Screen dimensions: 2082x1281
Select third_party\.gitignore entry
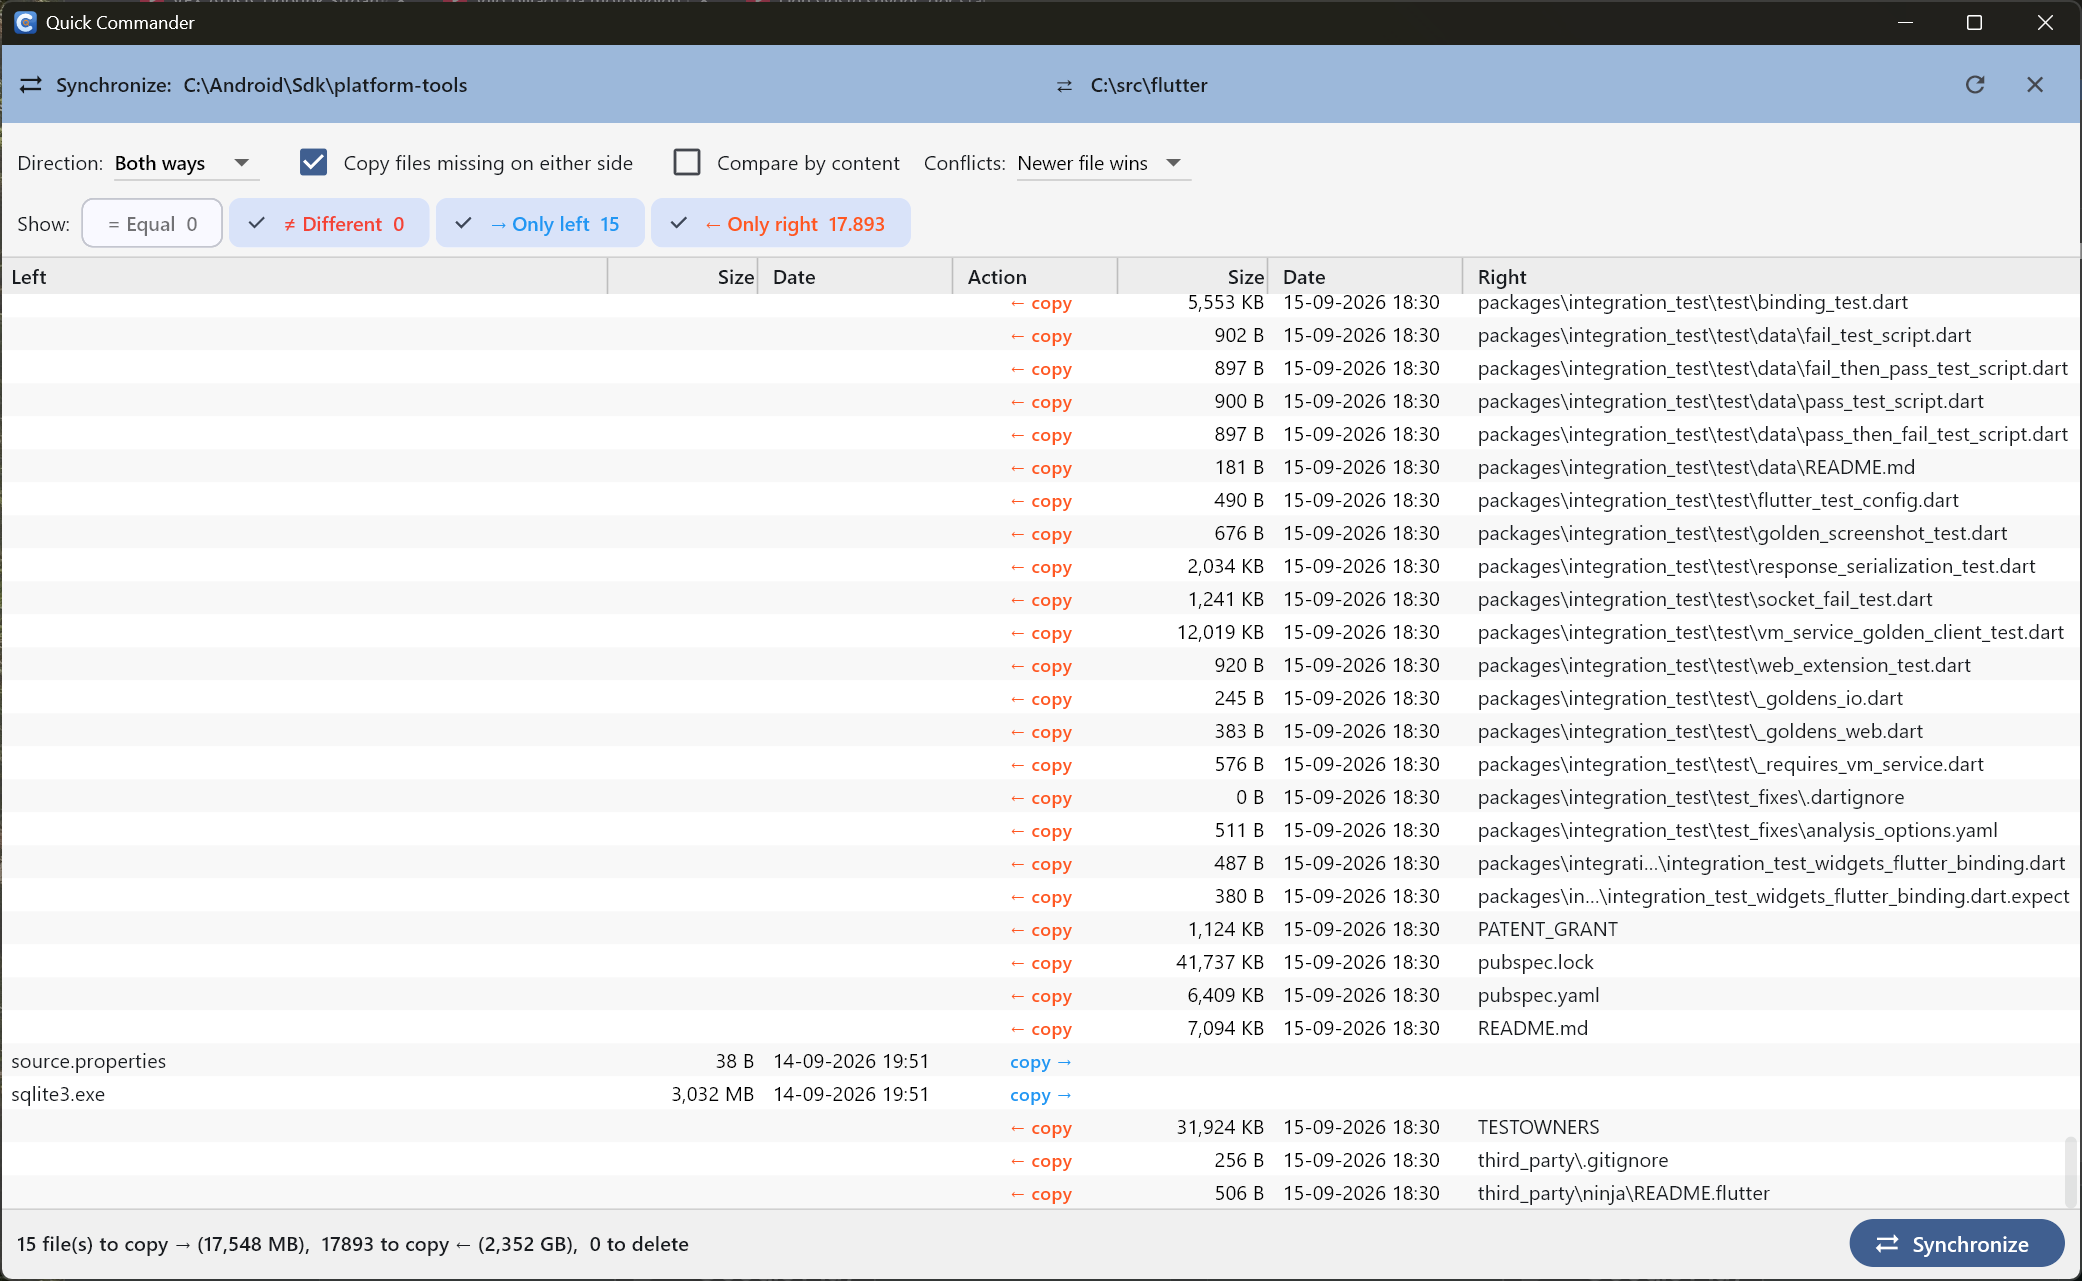point(1572,1160)
